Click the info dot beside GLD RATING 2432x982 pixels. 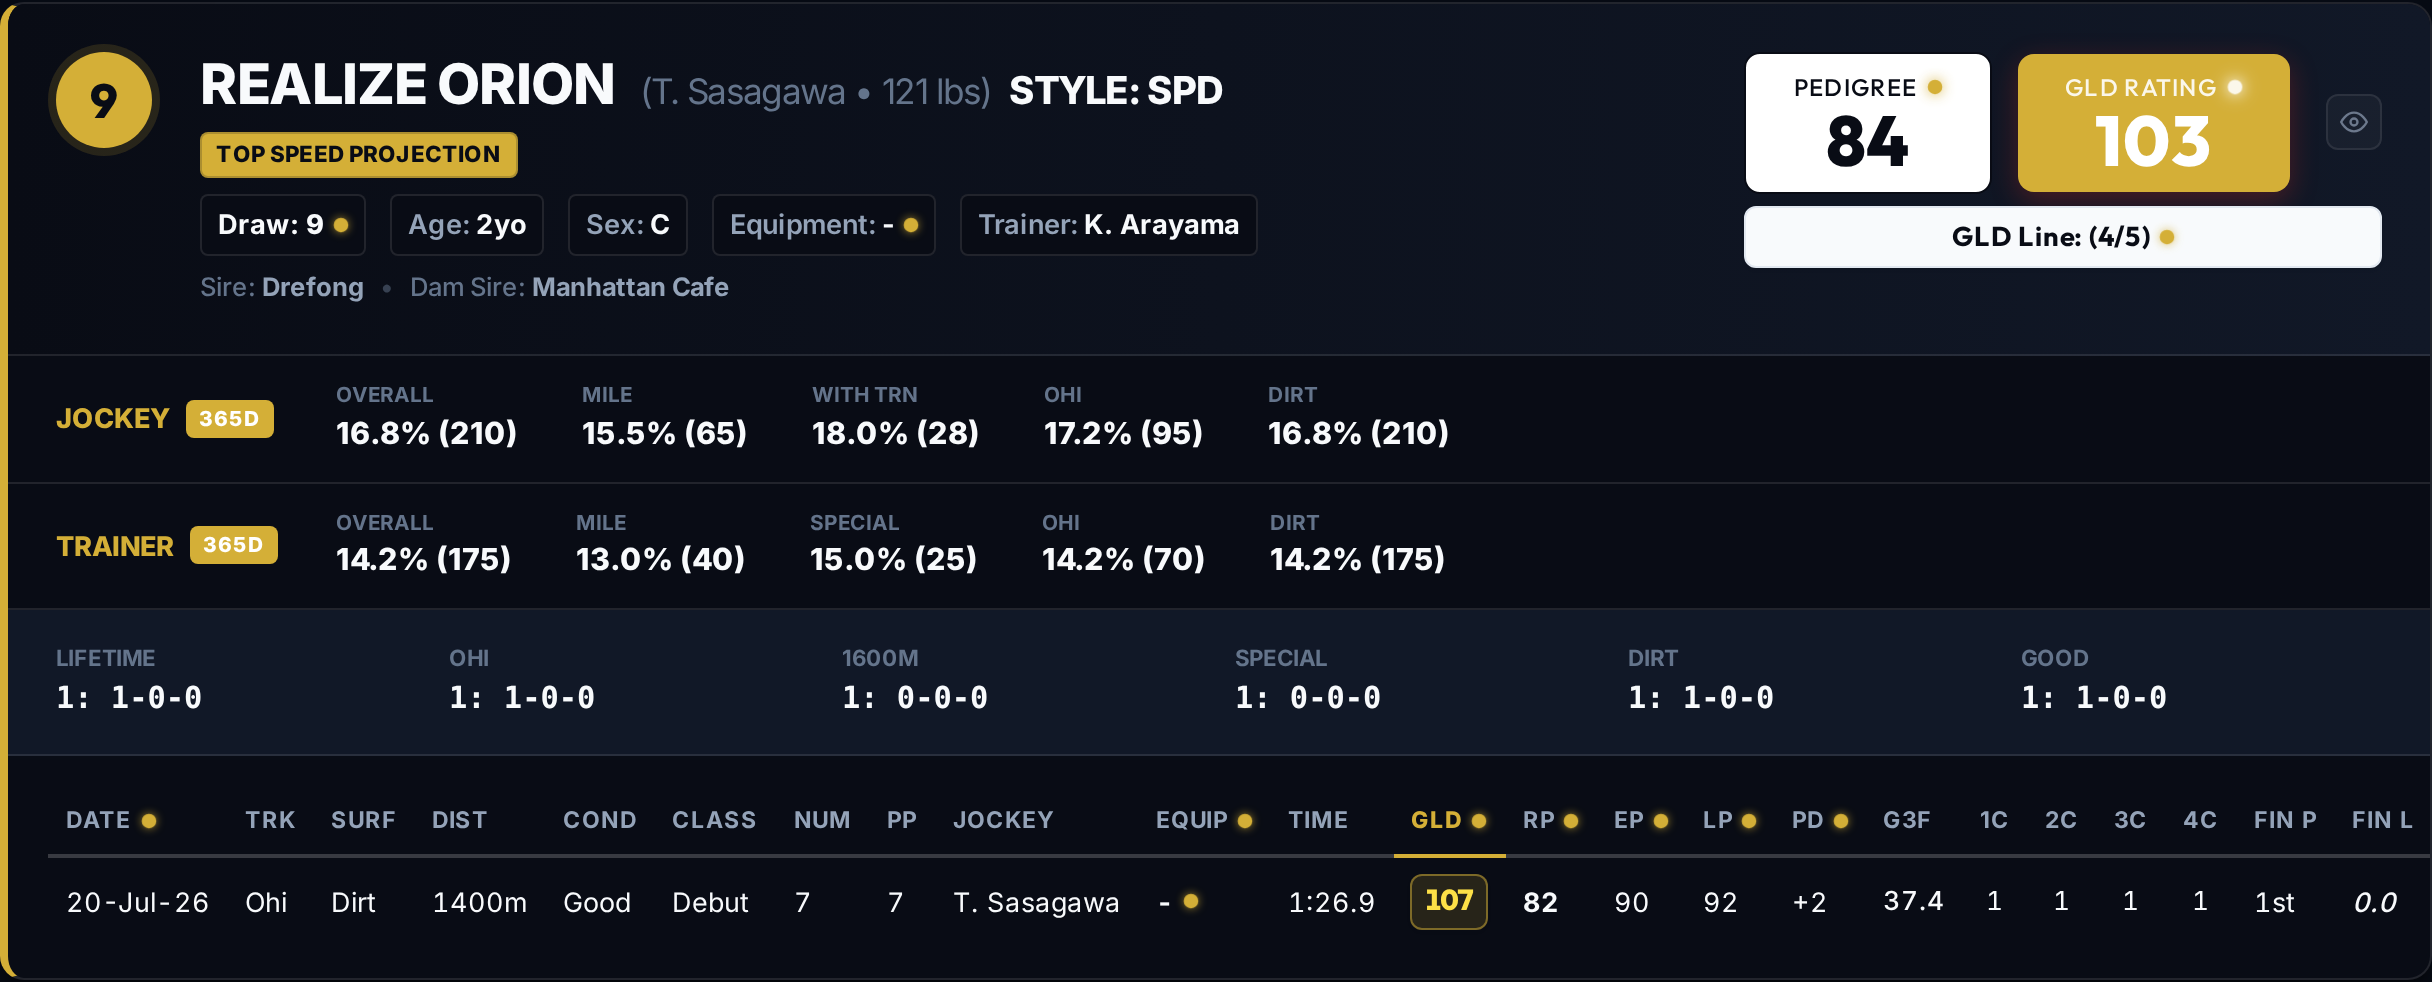tap(2235, 87)
